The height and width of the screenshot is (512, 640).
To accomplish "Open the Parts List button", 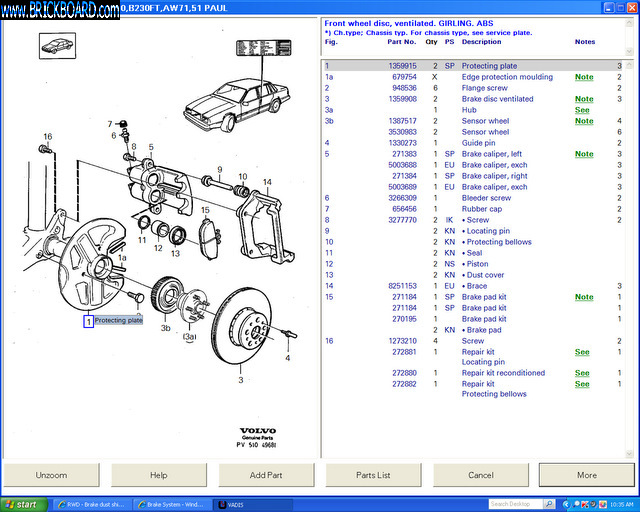I will (373, 475).
